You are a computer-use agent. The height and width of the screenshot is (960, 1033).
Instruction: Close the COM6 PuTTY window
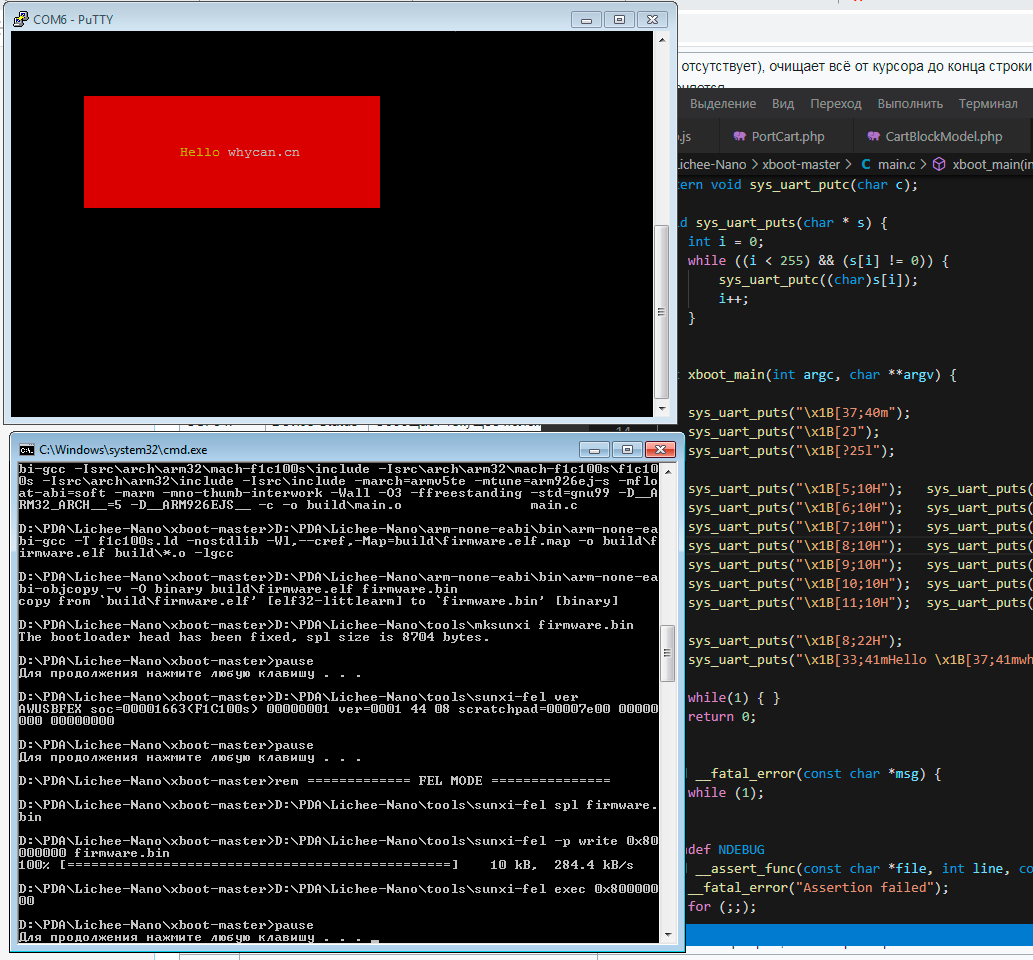(652, 20)
